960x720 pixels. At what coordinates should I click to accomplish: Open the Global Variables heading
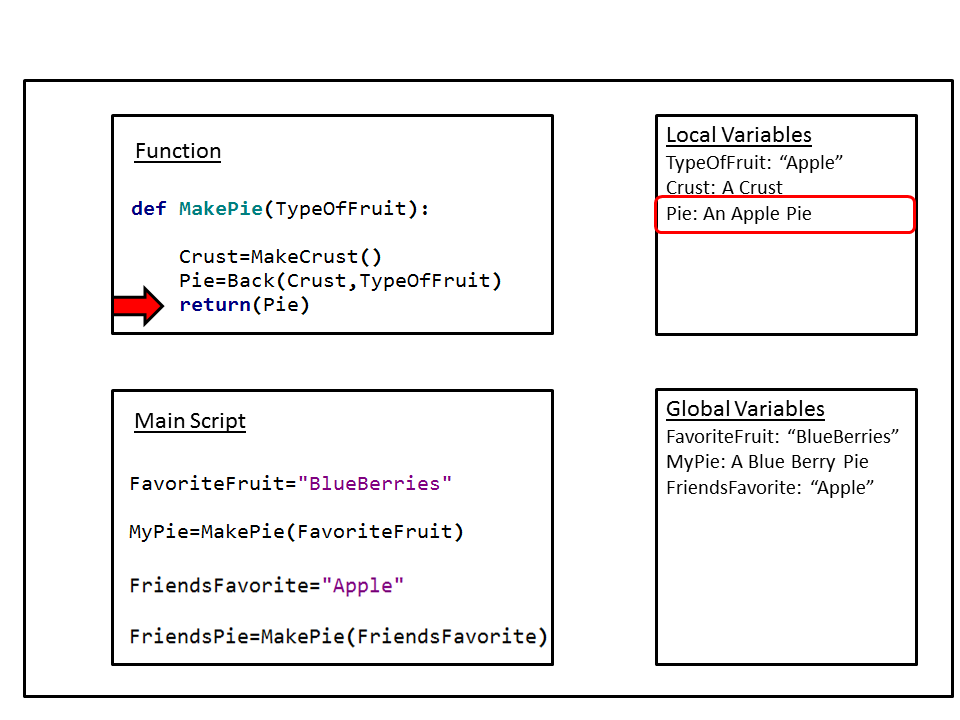pyautogui.click(x=745, y=409)
